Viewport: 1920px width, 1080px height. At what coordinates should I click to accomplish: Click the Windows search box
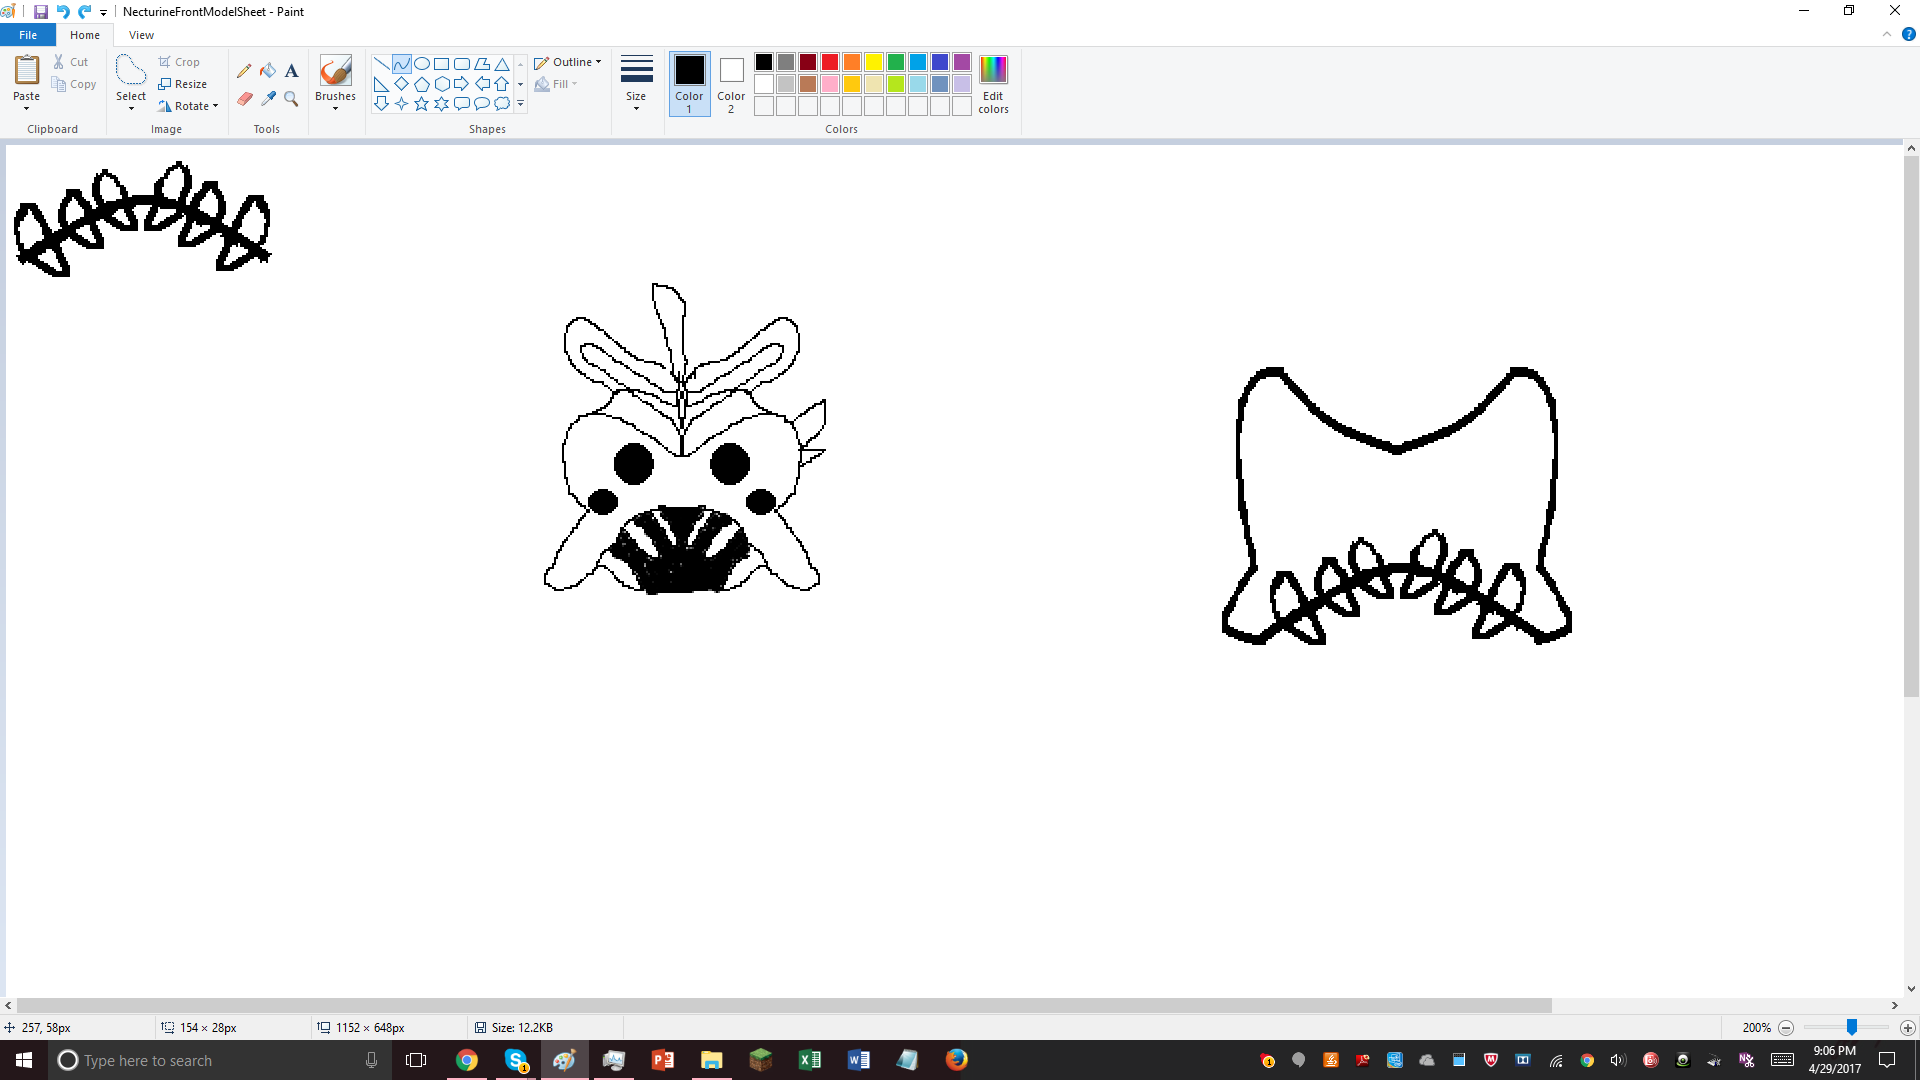click(x=218, y=1060)
